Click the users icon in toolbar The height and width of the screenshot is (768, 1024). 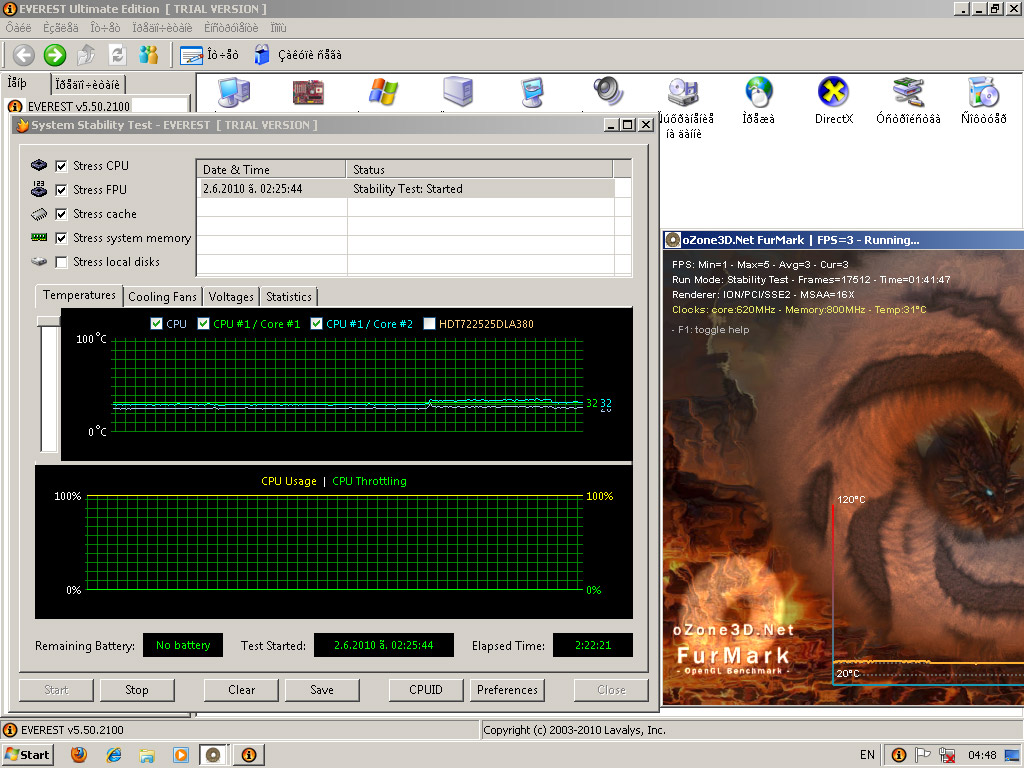click(x=148, y=55)
